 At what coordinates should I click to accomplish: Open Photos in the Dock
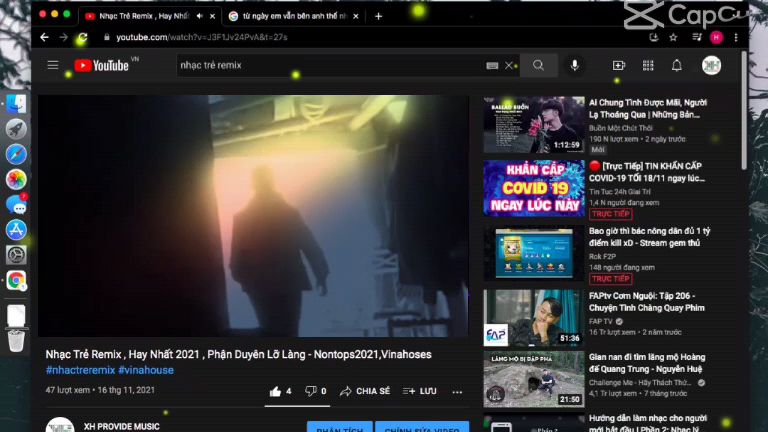pyautogui.click(x=16, y=179)
